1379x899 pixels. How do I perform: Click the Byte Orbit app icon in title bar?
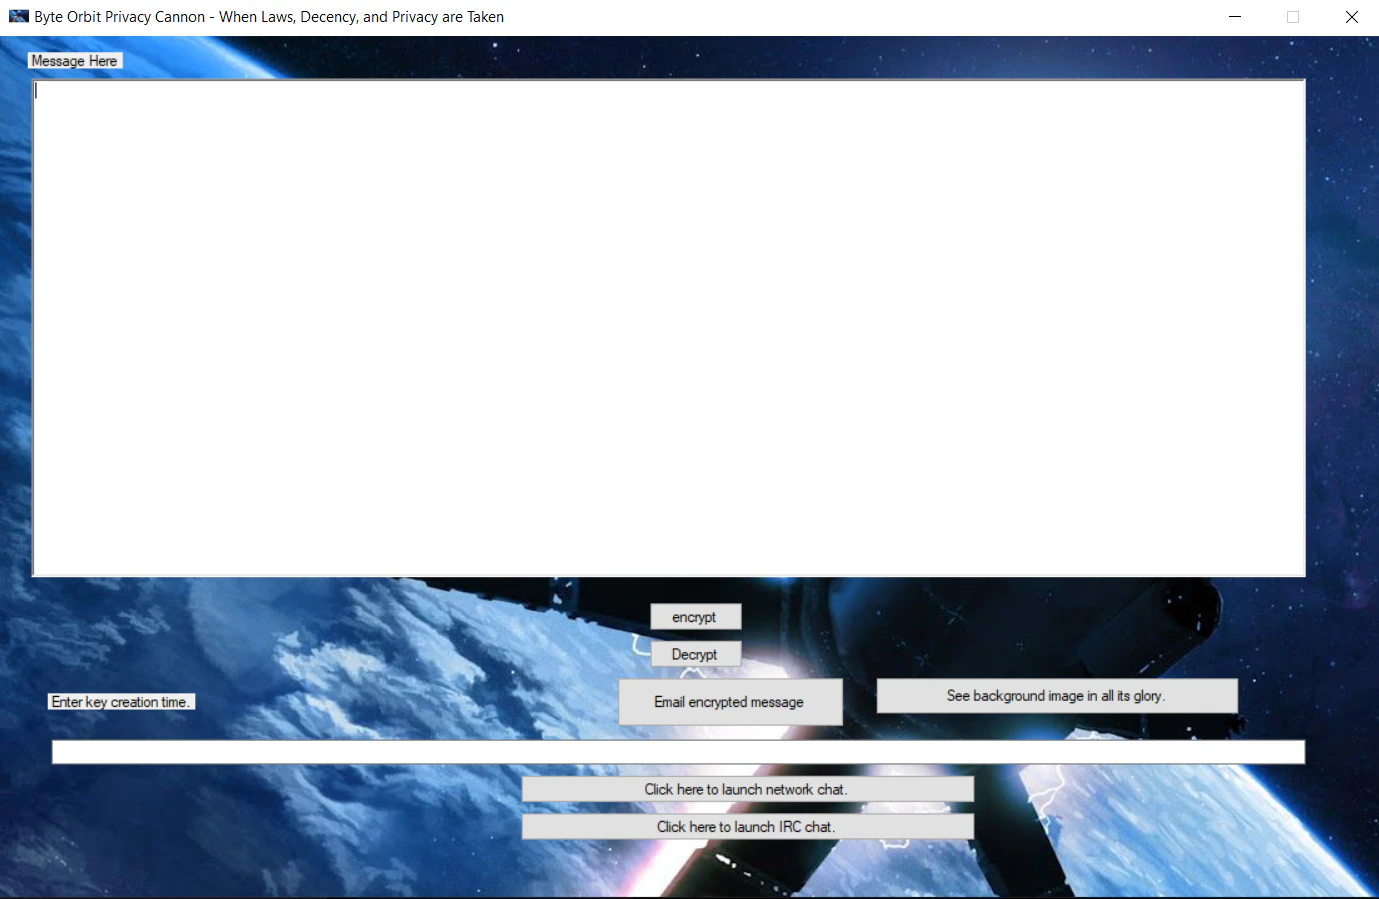pos(18,17)
